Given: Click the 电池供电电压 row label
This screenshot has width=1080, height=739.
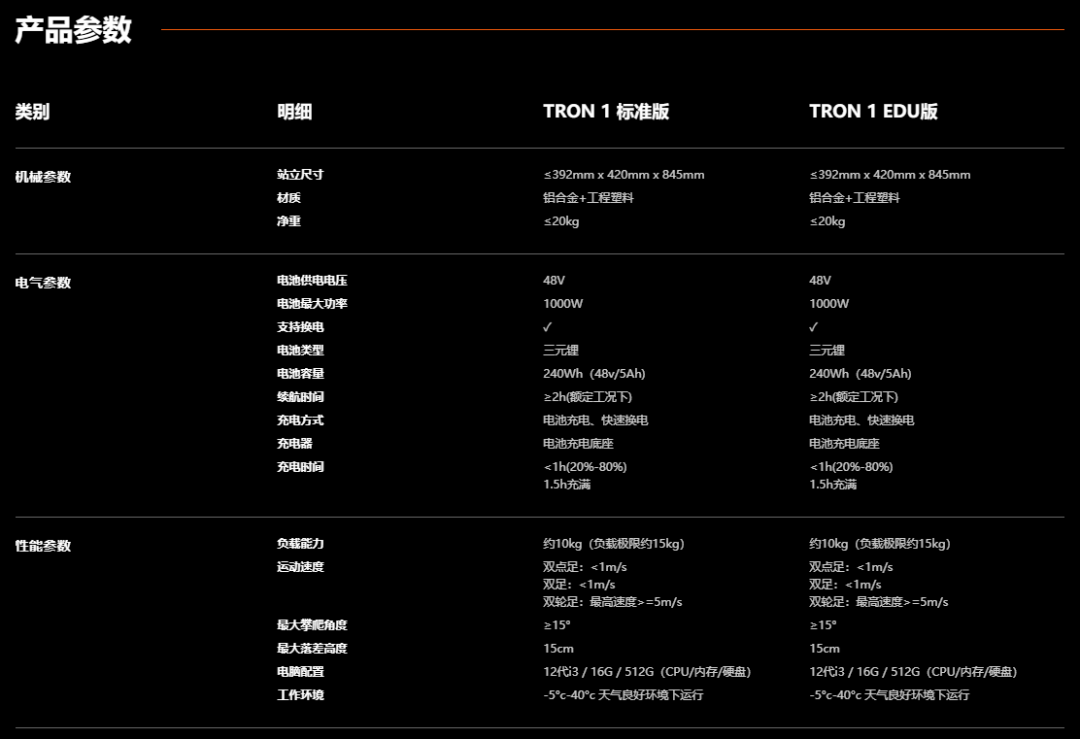Looking at the screenshot, I should click(312, 280).
